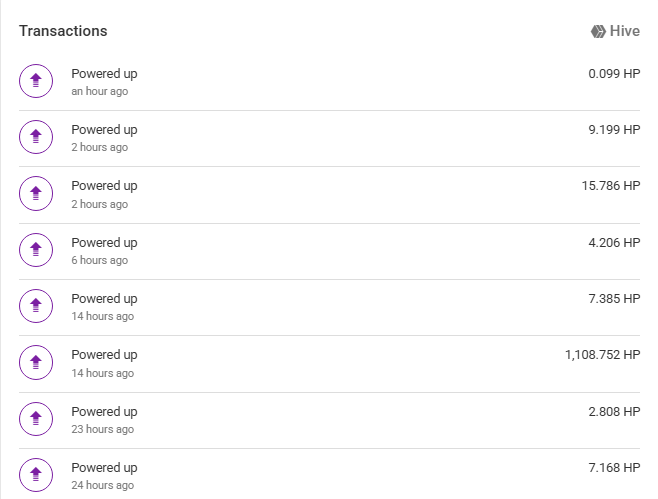Click the power-up icon for 1,108.752 HP

tap(36, 362)
